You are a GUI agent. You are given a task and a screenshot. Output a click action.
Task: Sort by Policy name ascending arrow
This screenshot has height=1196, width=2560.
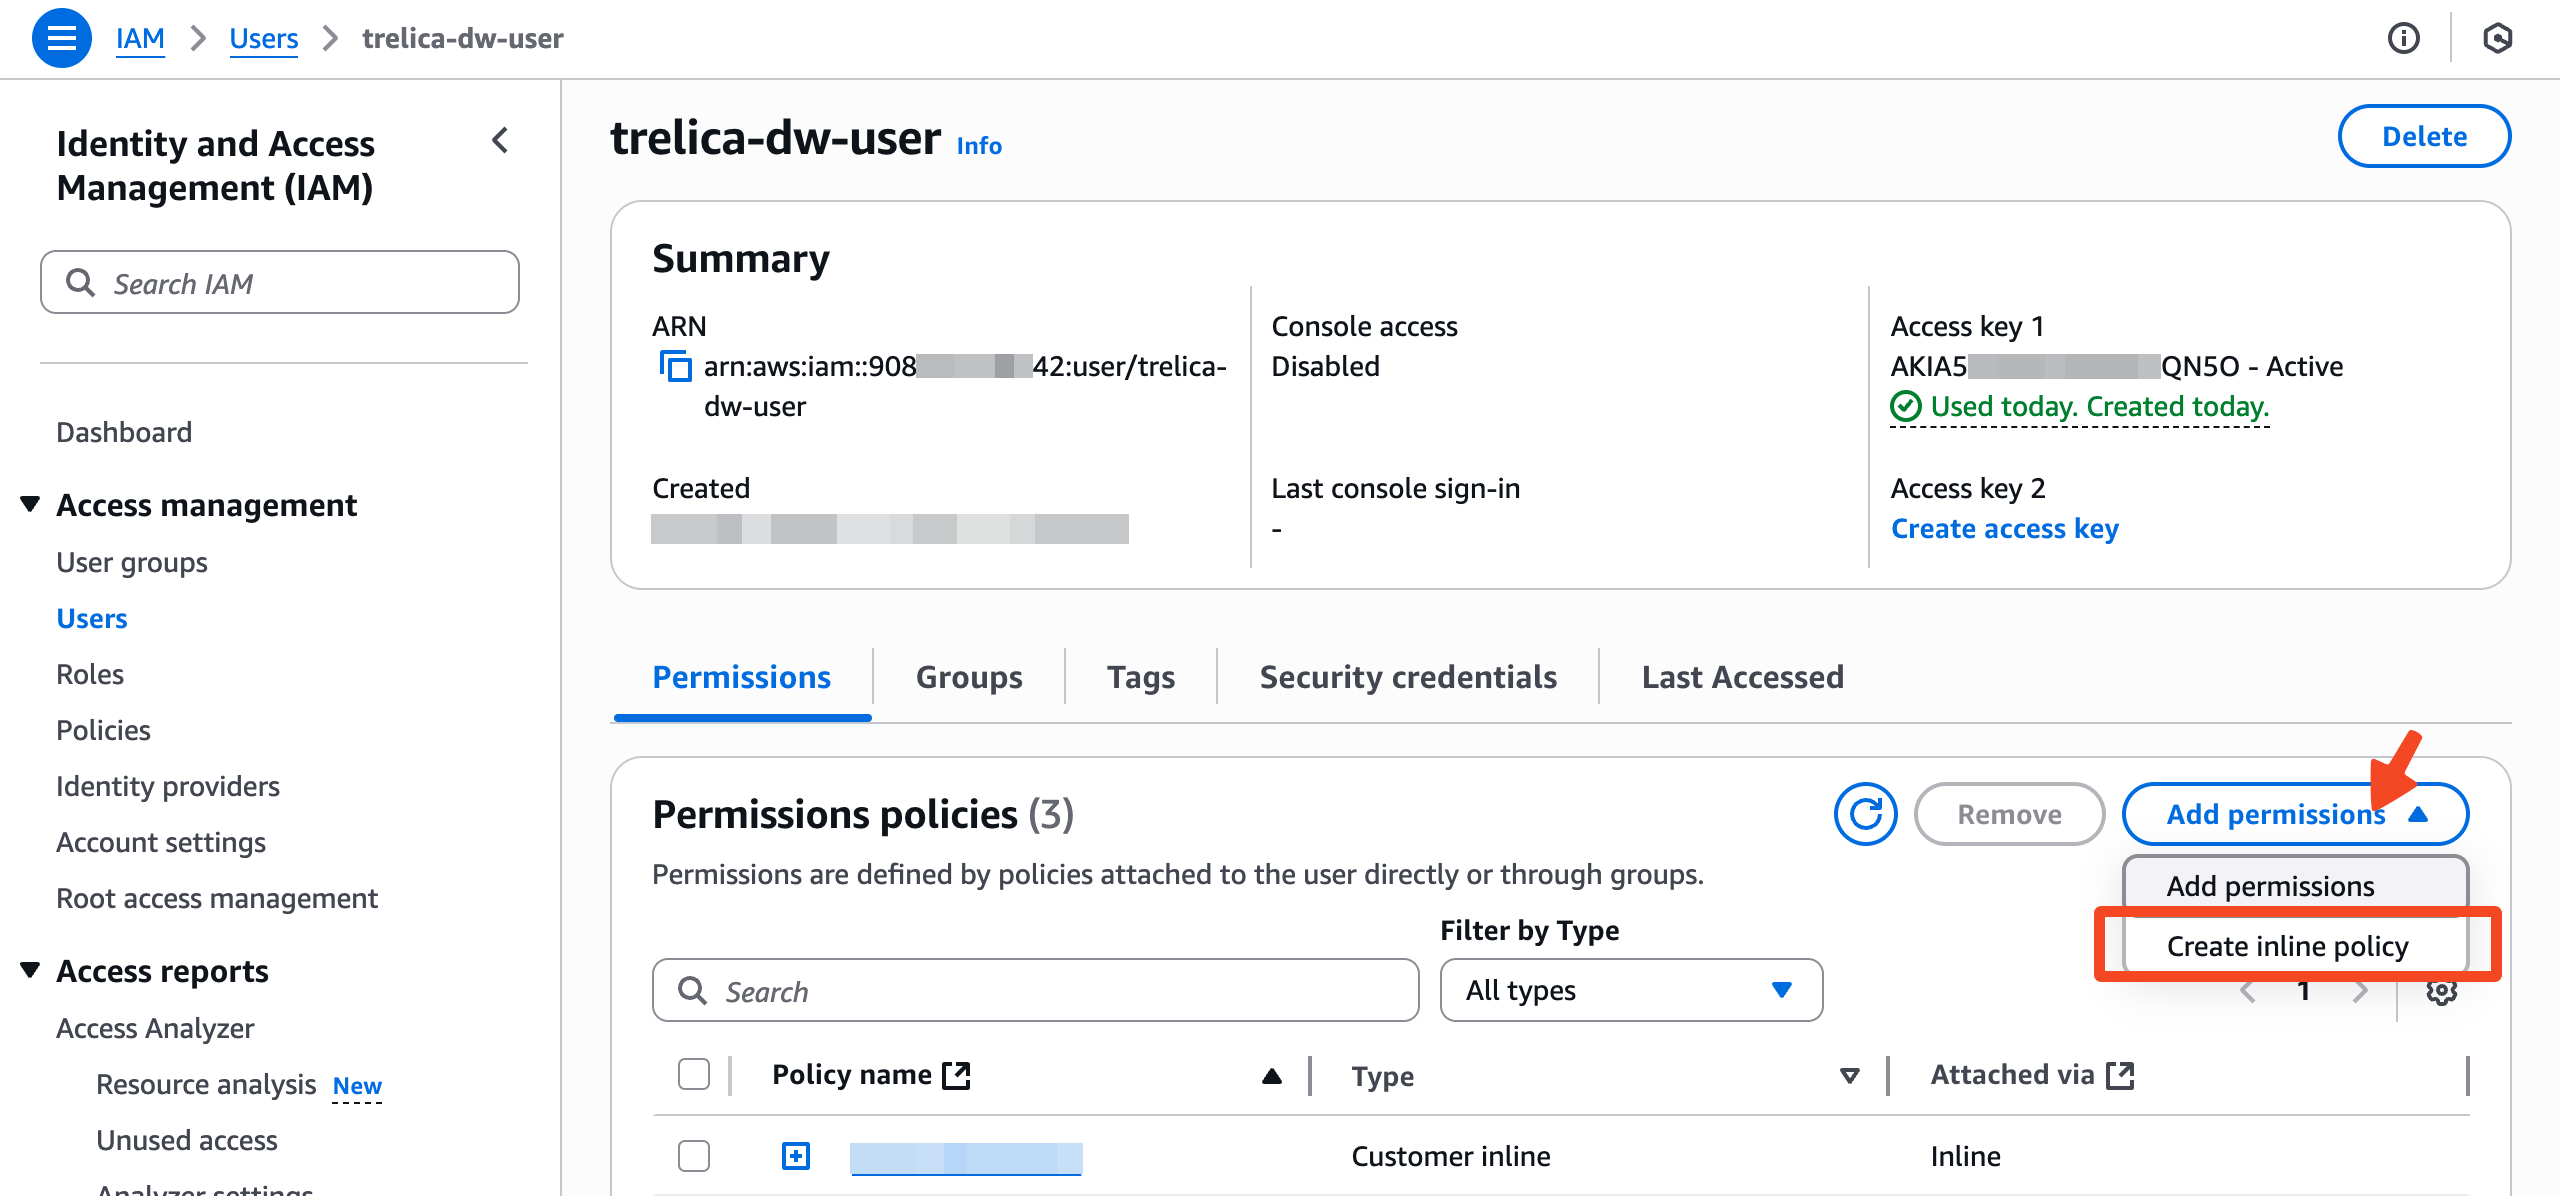(1272, 1076)
